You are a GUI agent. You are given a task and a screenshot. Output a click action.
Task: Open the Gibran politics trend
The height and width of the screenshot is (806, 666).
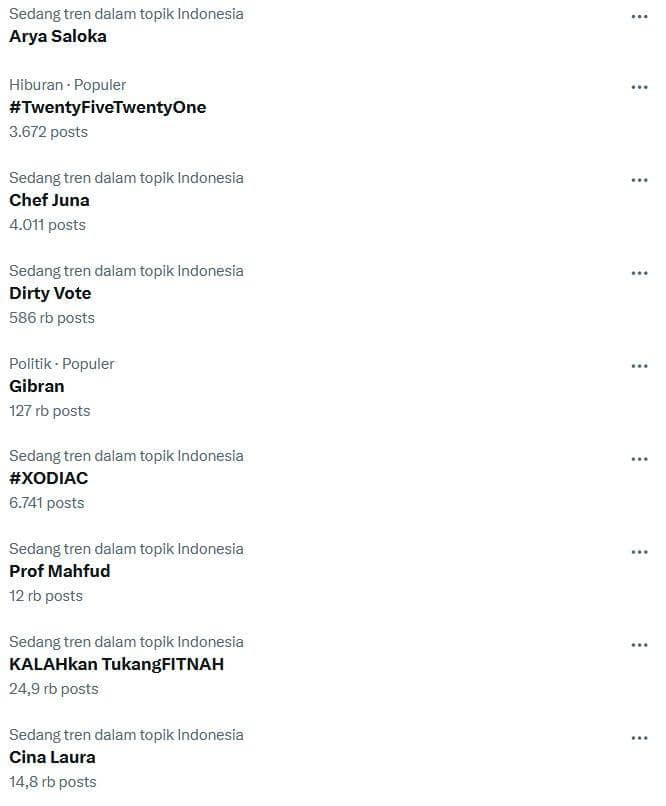point(37,386)
